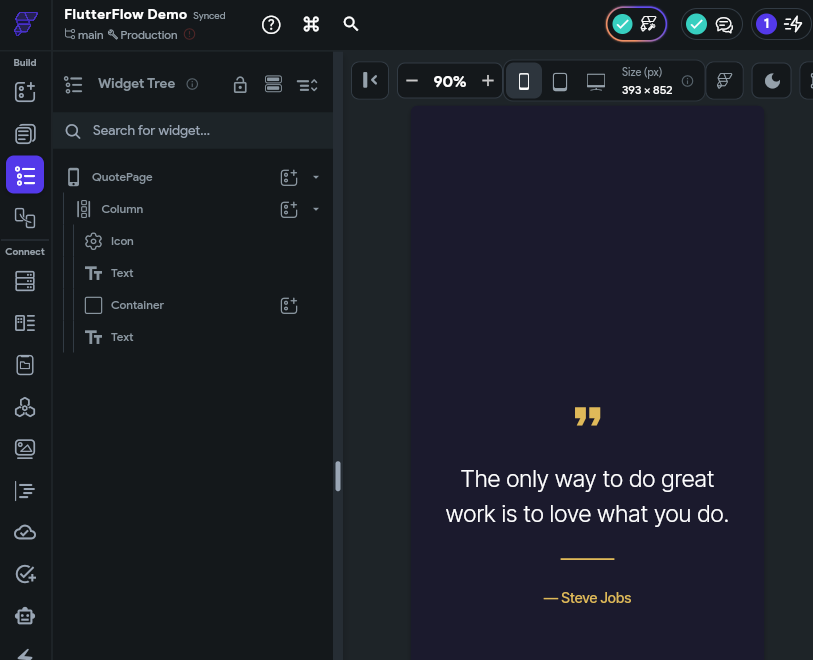The image size is (813, 660).
Task: Select the desktop device preview
Action: (596, 81)
